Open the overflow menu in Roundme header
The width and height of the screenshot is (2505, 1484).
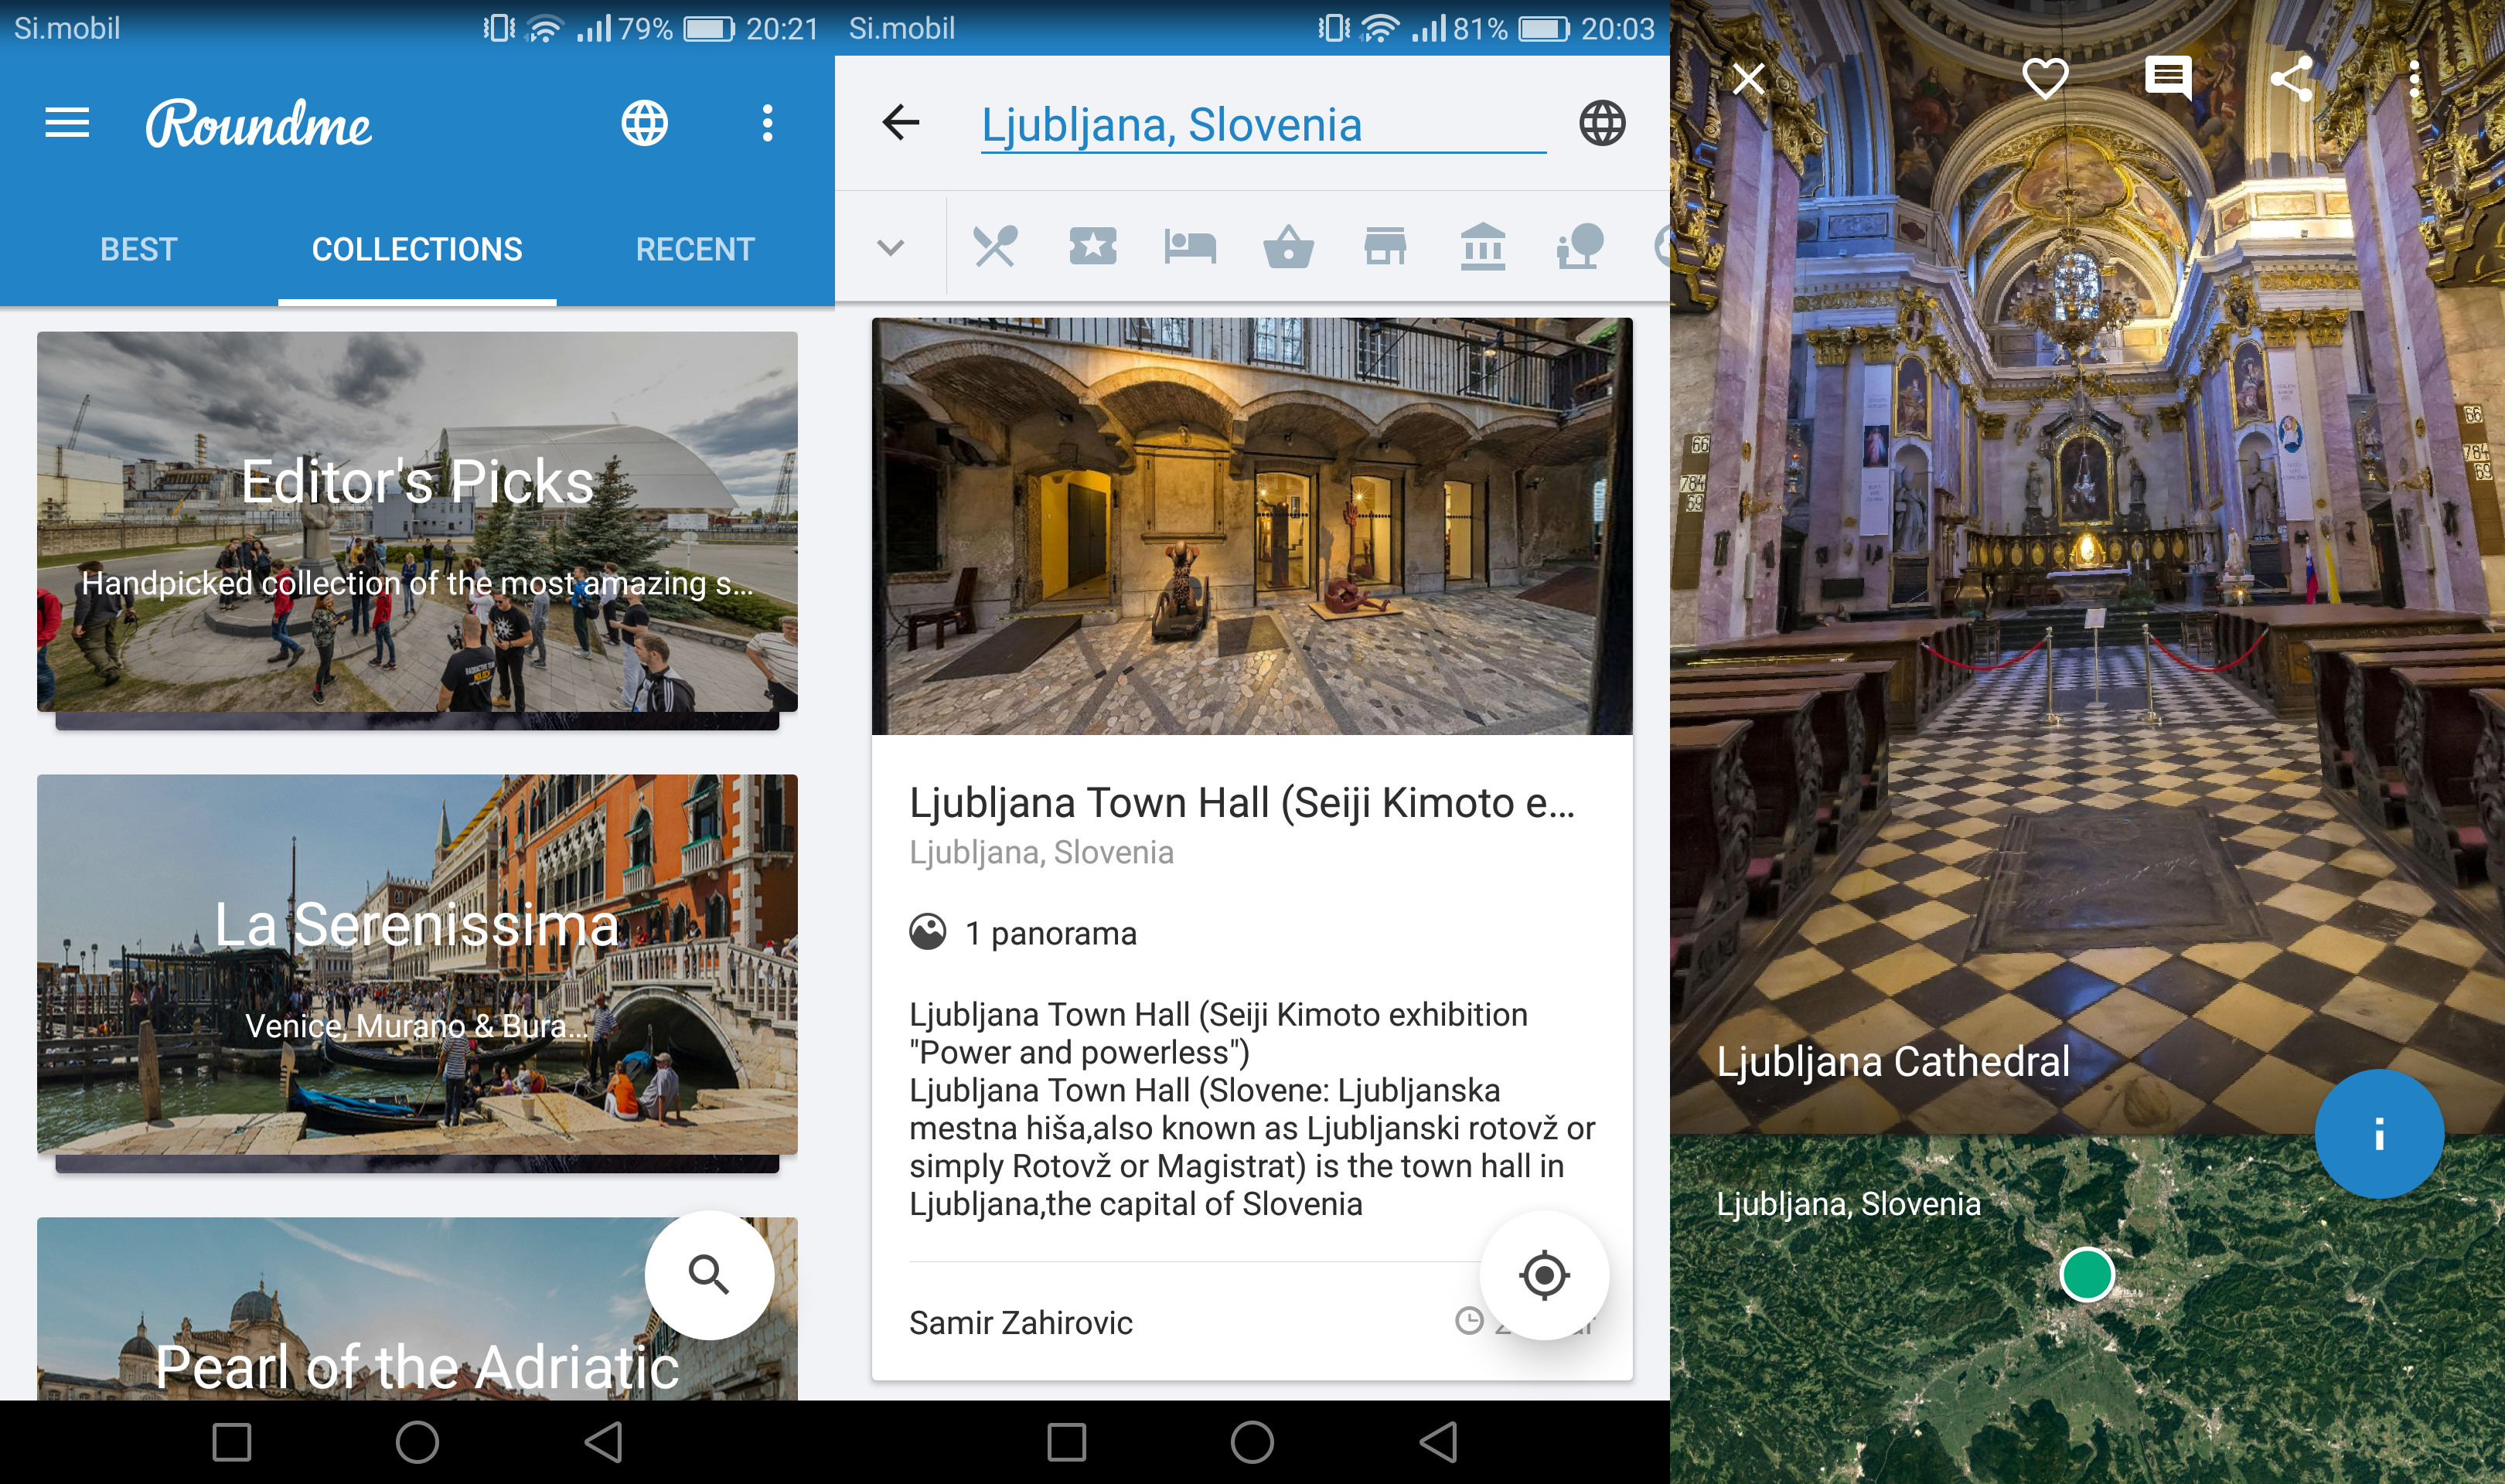pyautogui.click(x=767, y=123)
